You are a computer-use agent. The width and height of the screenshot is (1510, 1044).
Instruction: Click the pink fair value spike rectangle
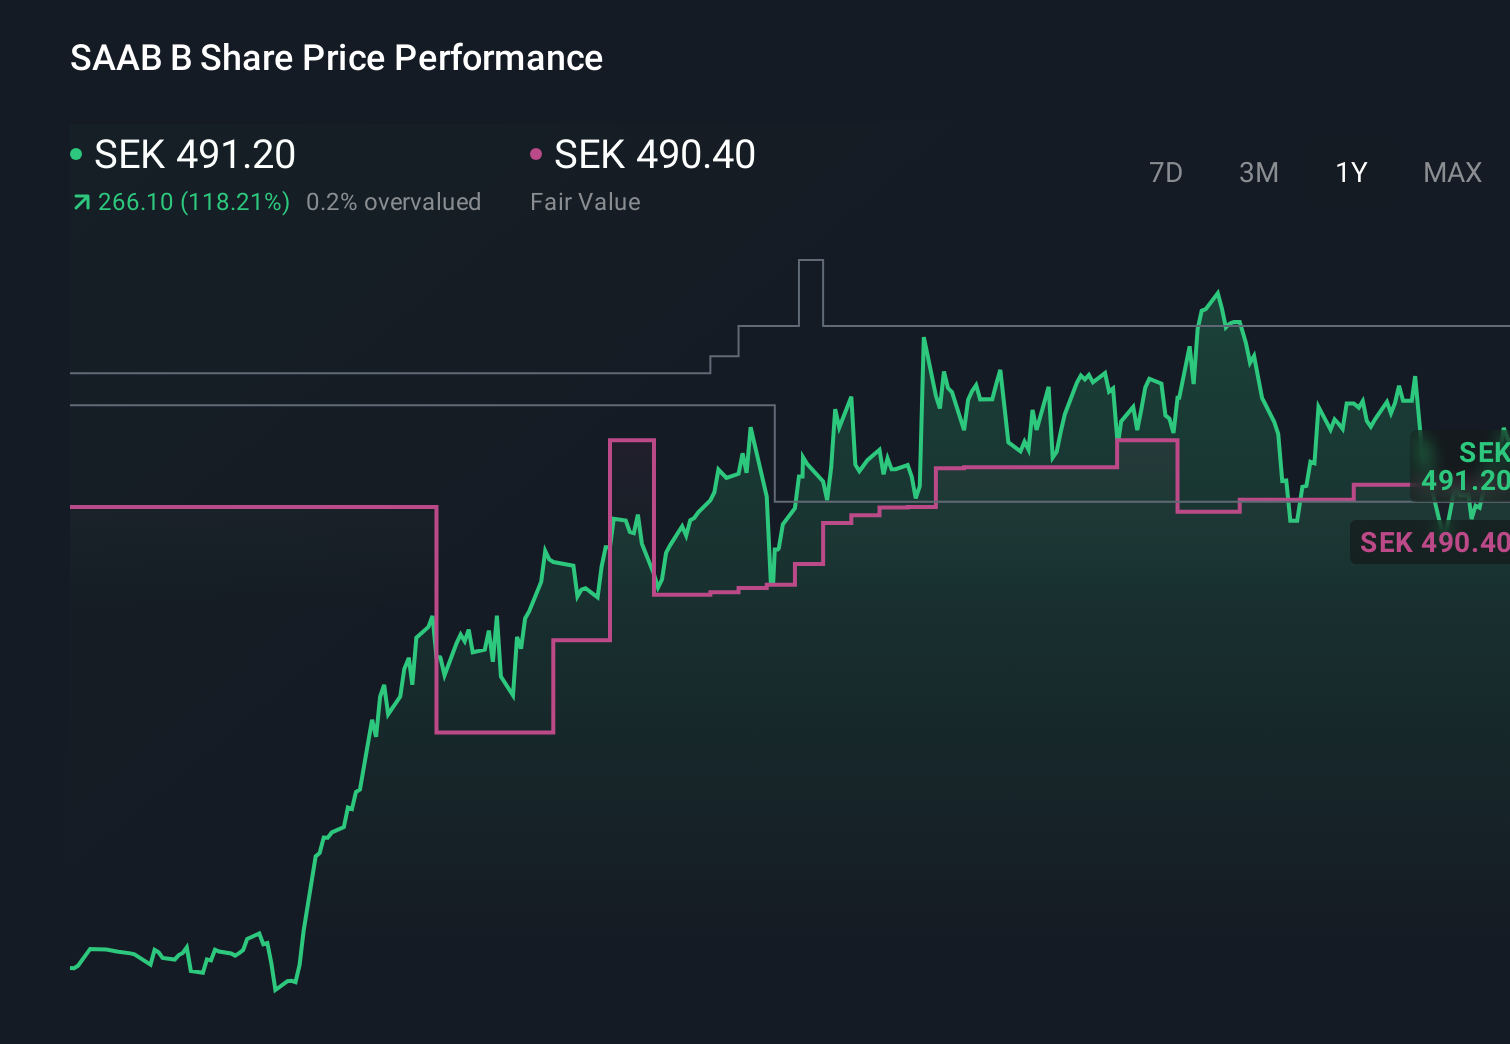[632, 516]
